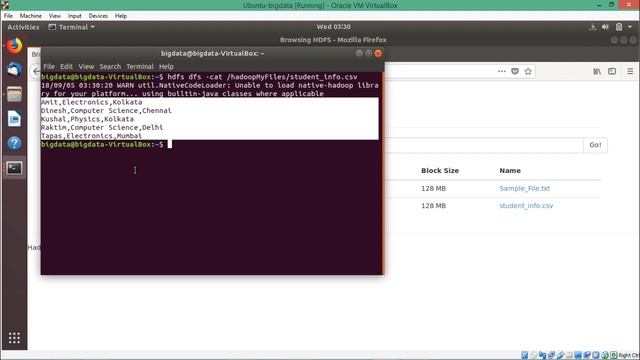This screenshot has width=640, height=360.
Task: Go back using Firefox back arrow
Action: point(36,71)
